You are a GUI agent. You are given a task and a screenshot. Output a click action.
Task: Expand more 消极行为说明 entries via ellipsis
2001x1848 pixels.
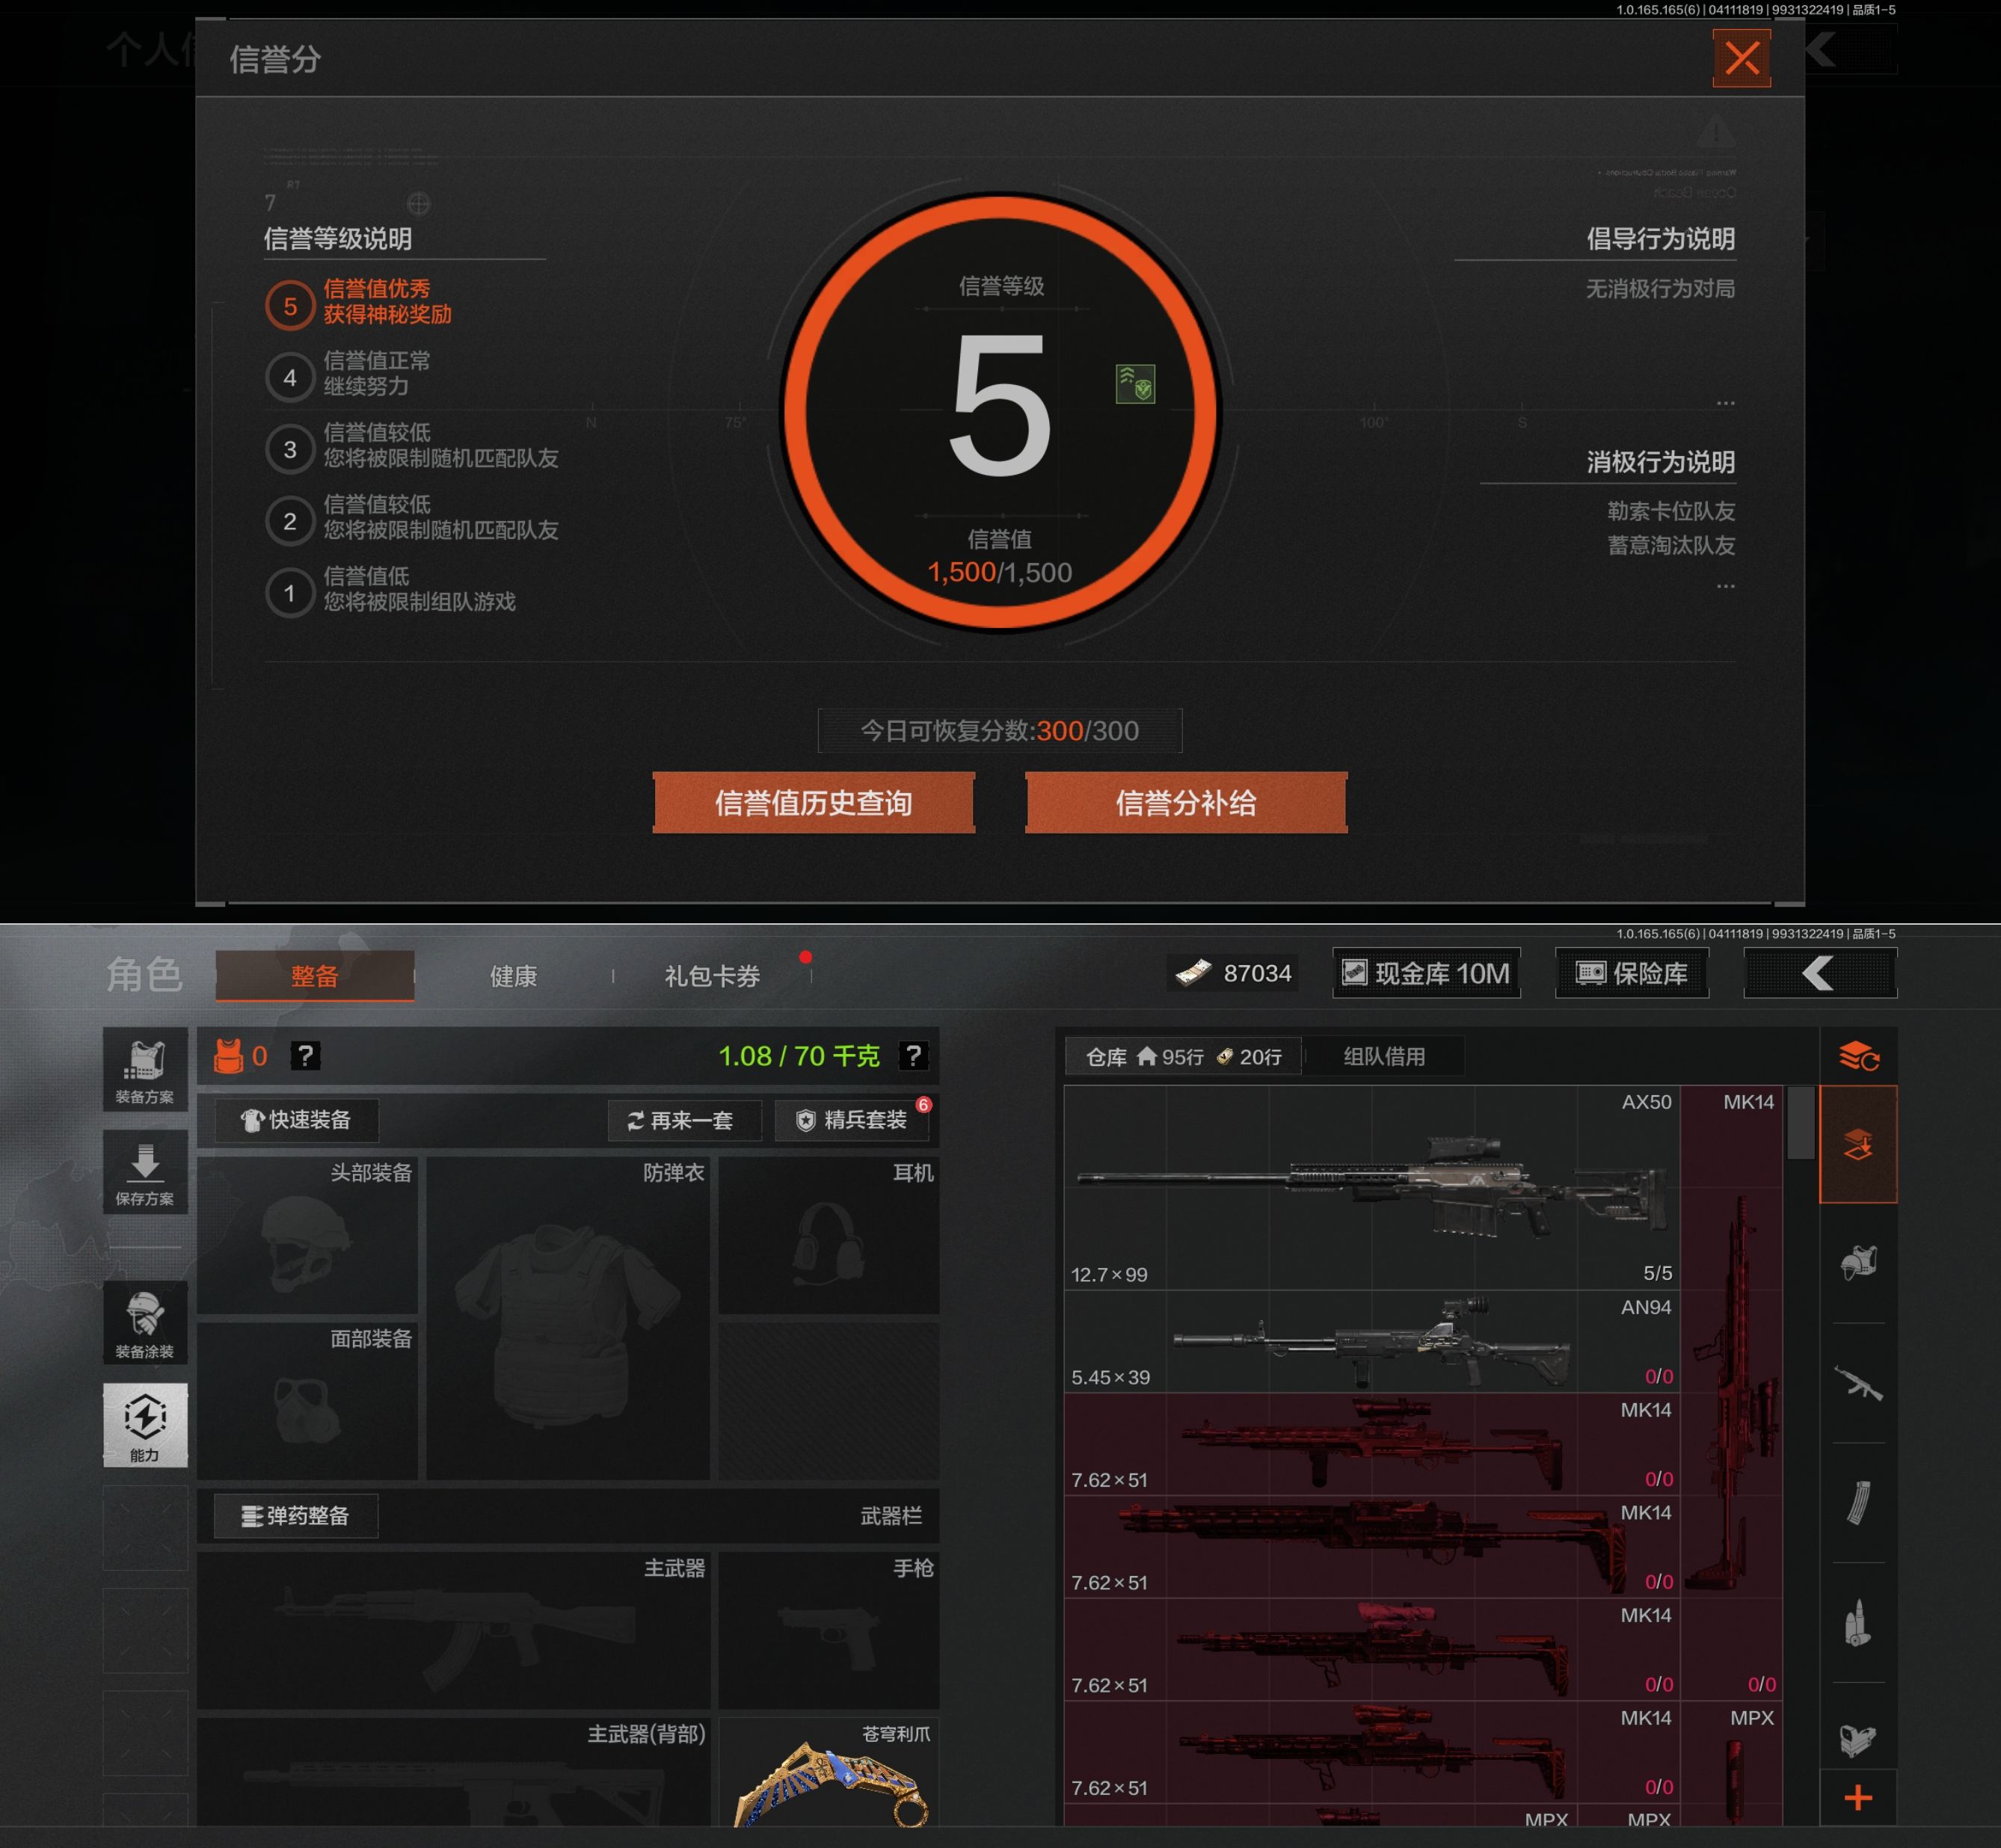[1725, 586]
